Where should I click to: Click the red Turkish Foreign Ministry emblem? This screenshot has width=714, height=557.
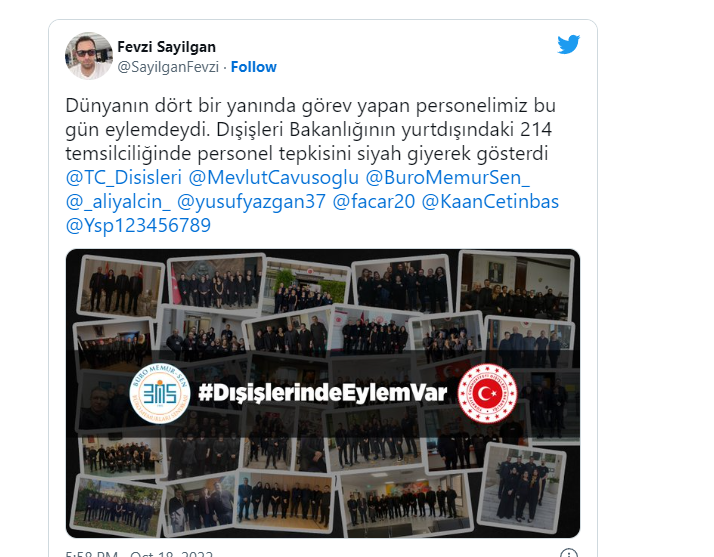(x=487, y=393)
